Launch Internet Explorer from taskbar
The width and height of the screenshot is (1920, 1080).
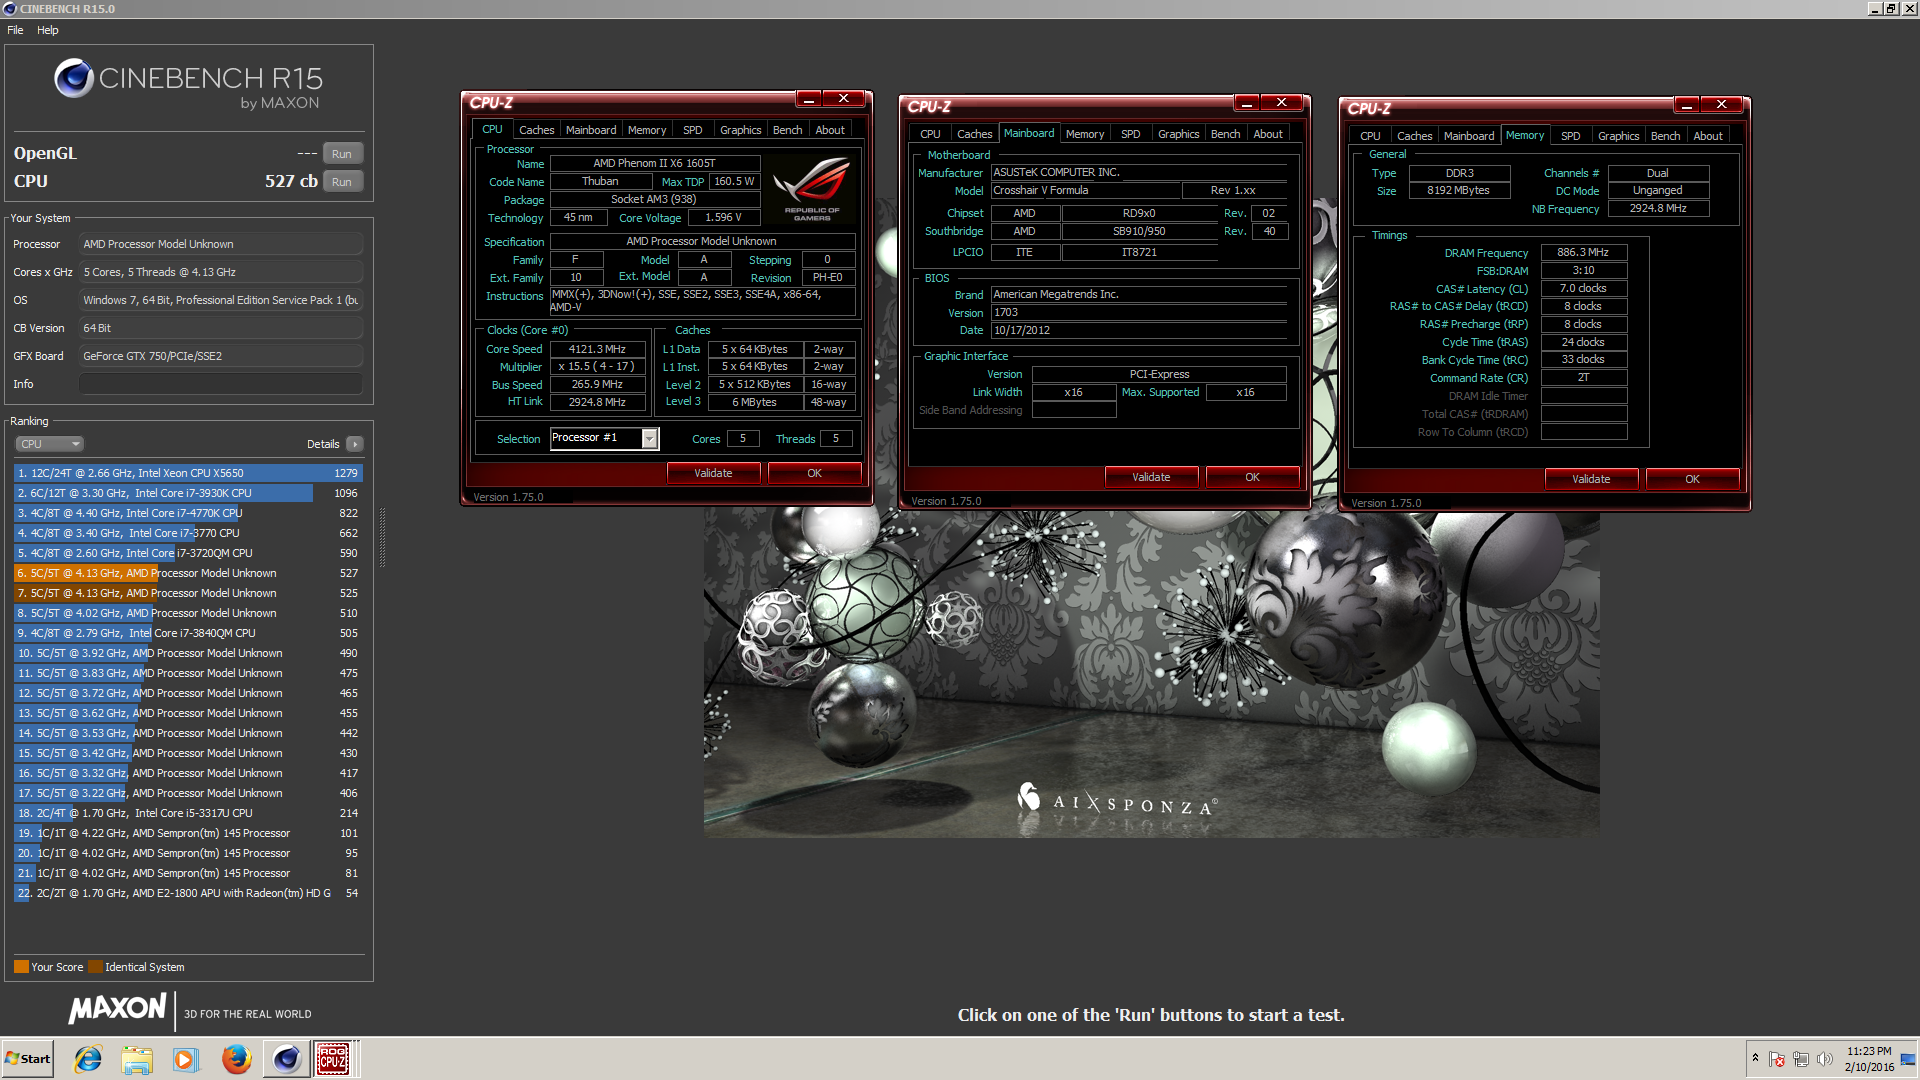tap(88, 1059)
